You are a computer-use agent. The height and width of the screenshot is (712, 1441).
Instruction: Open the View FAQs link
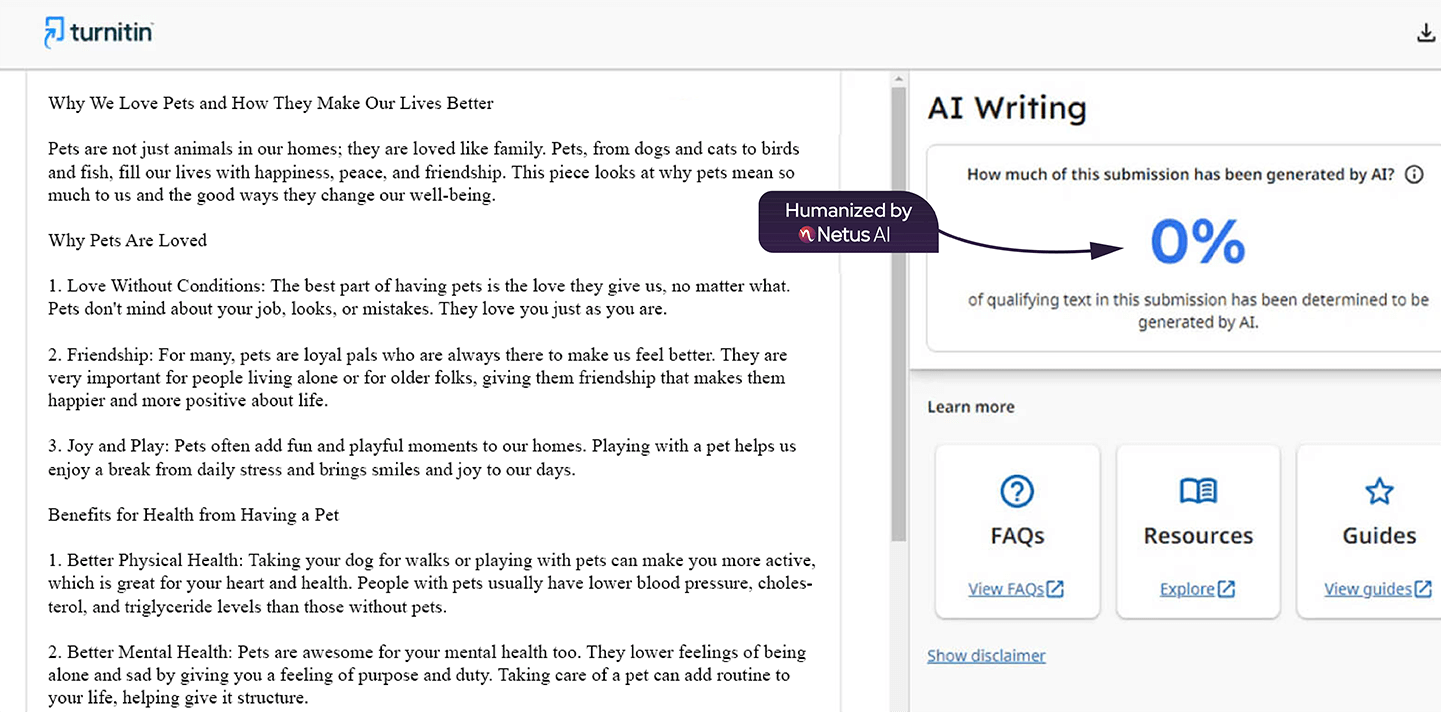click(1005, 589)
